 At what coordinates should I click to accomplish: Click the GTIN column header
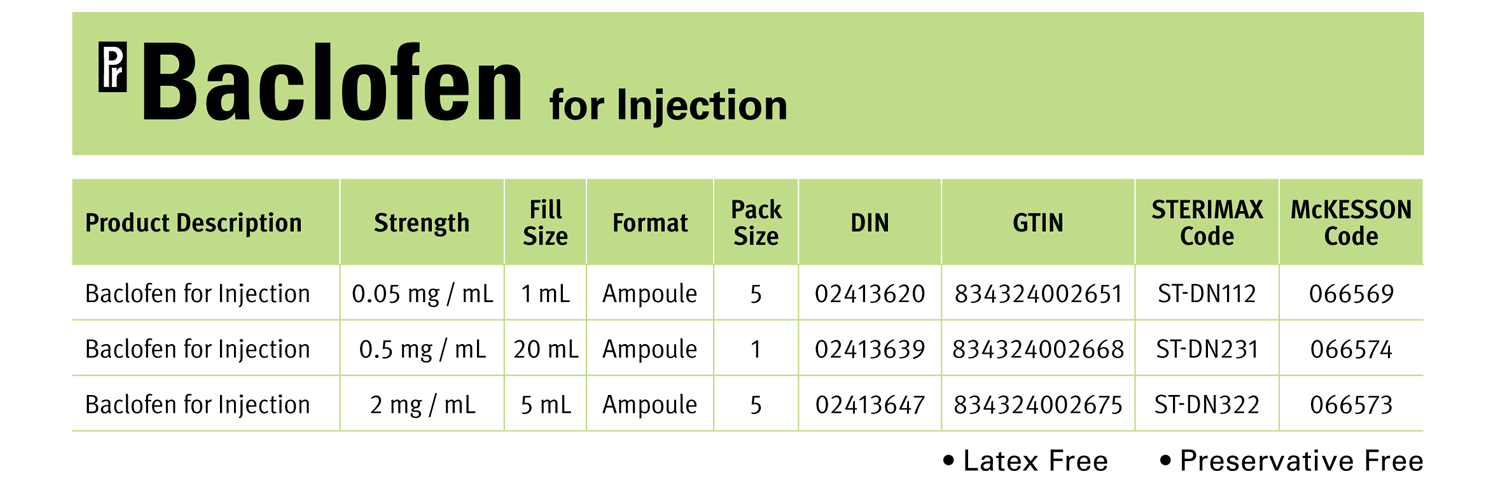click(1037, 222)
